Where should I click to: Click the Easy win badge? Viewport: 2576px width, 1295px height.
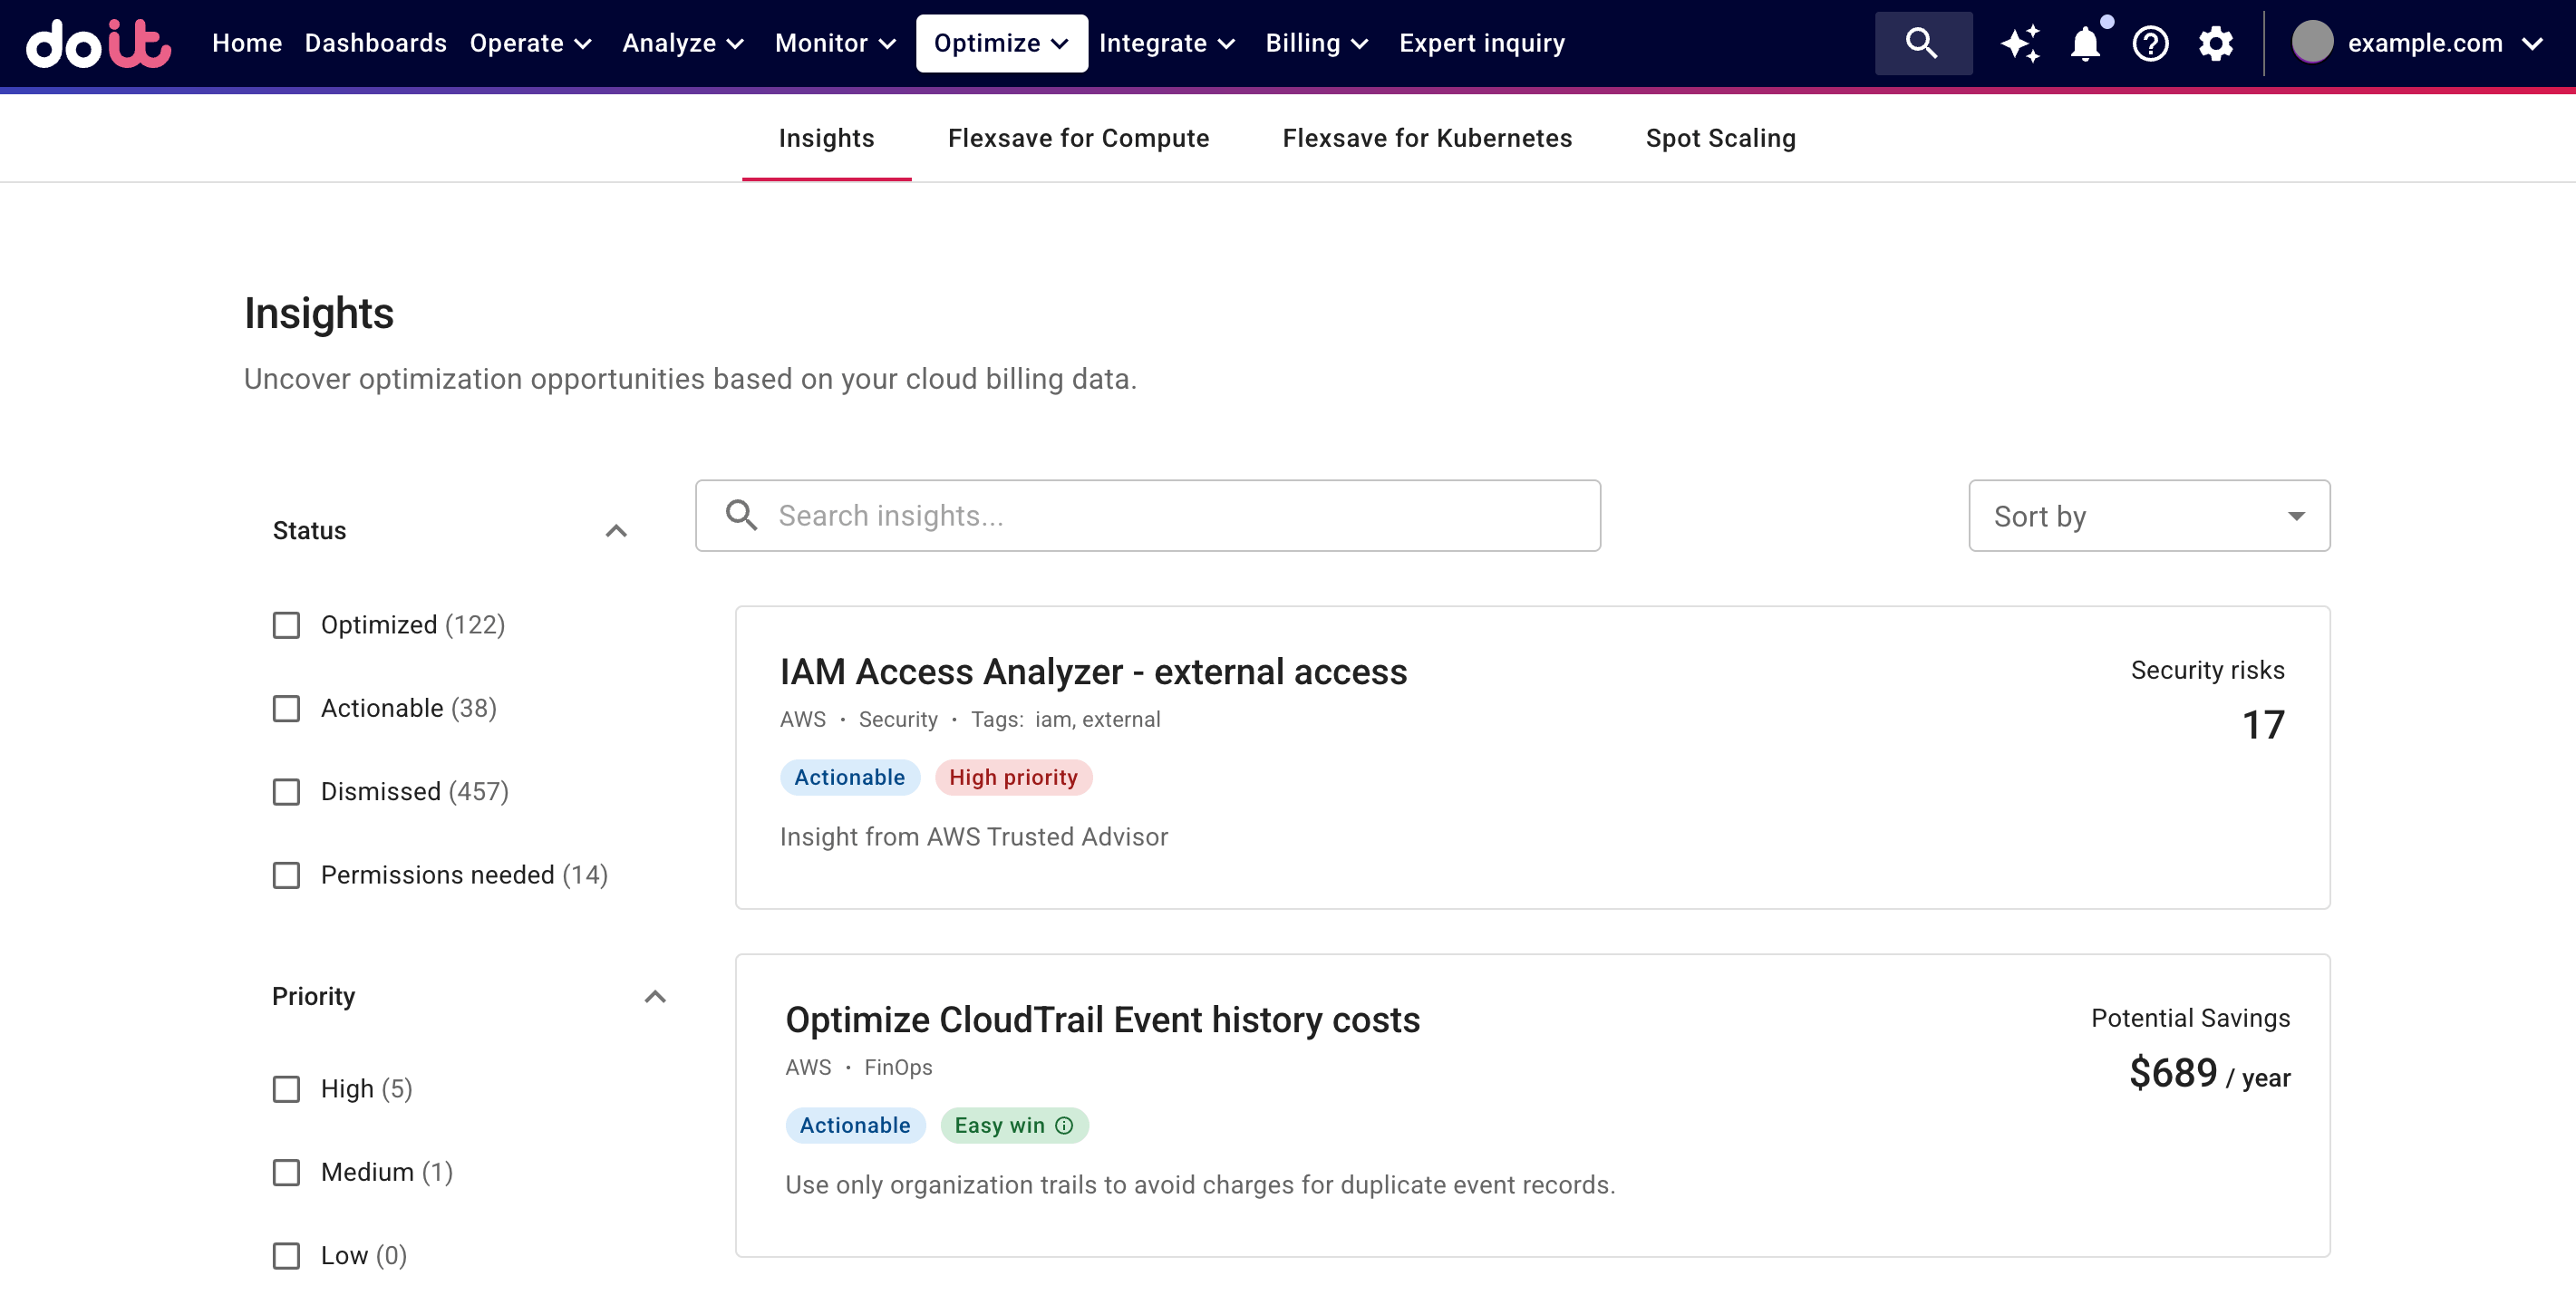tap(1013, 1125)
